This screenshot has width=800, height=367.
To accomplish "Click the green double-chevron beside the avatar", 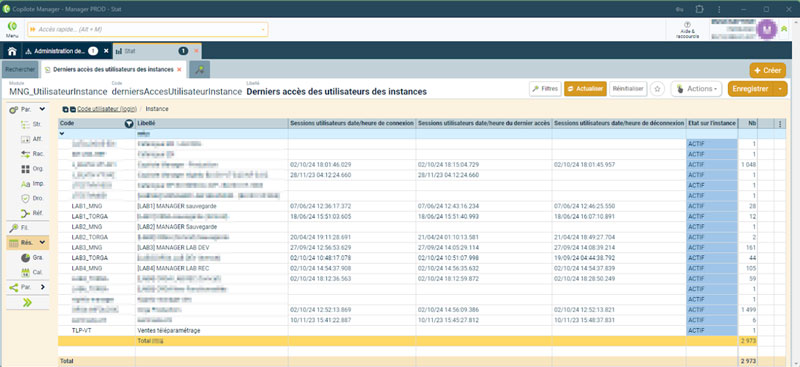I will (784, 29).
